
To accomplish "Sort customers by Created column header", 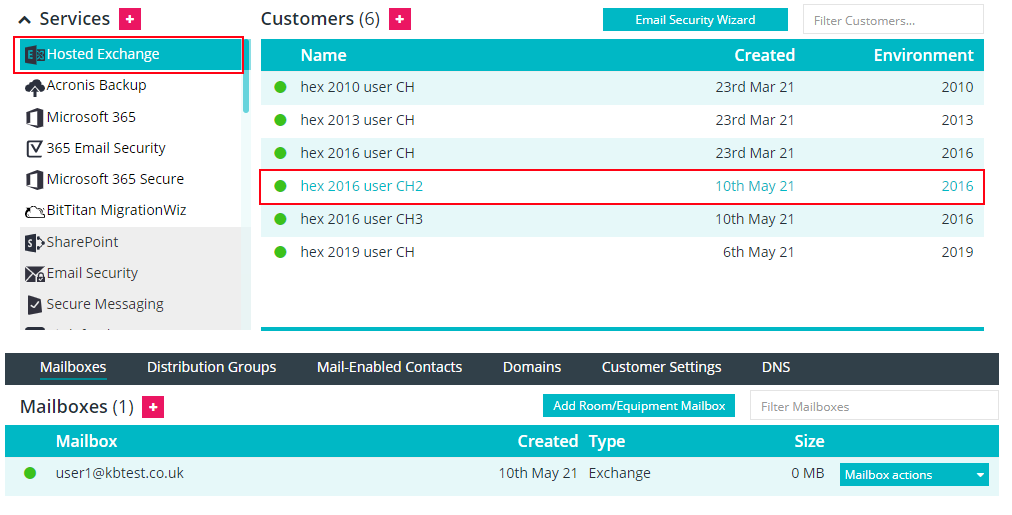I will coord(764,56).
